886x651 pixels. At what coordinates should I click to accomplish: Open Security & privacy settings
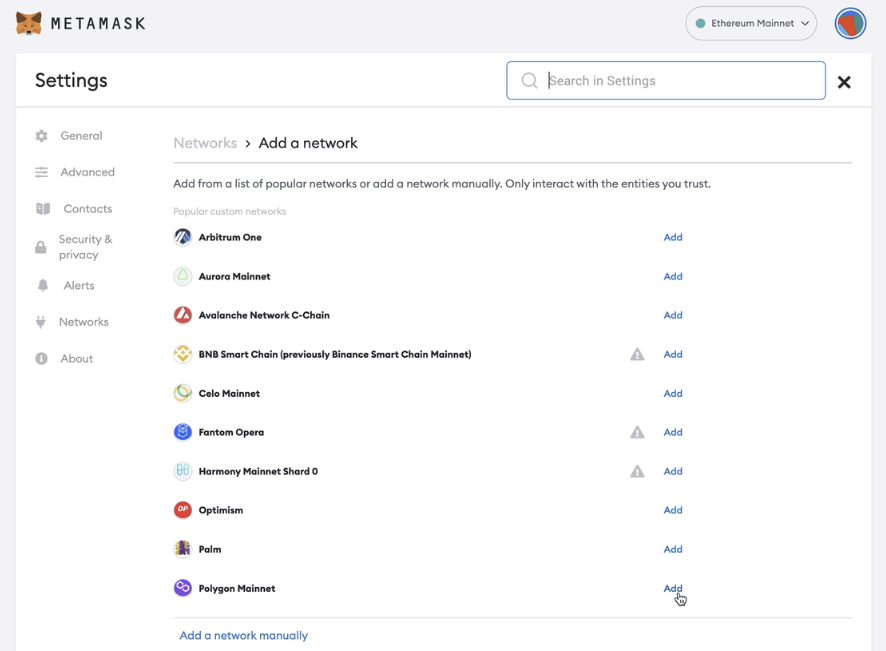[85, 247]
